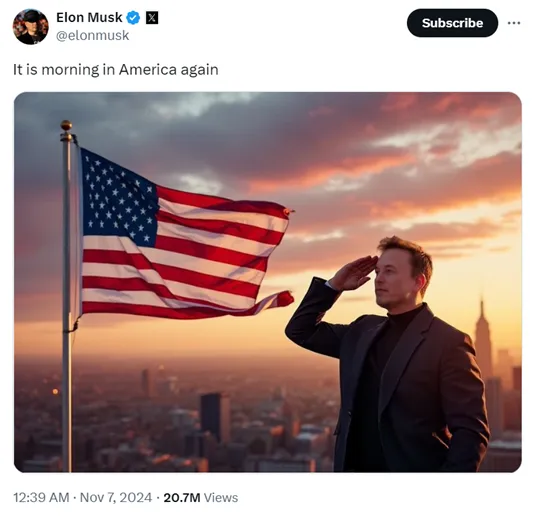535x516 pixels.
Task: Click the Views label beside the count
Action: pos(221,498)
